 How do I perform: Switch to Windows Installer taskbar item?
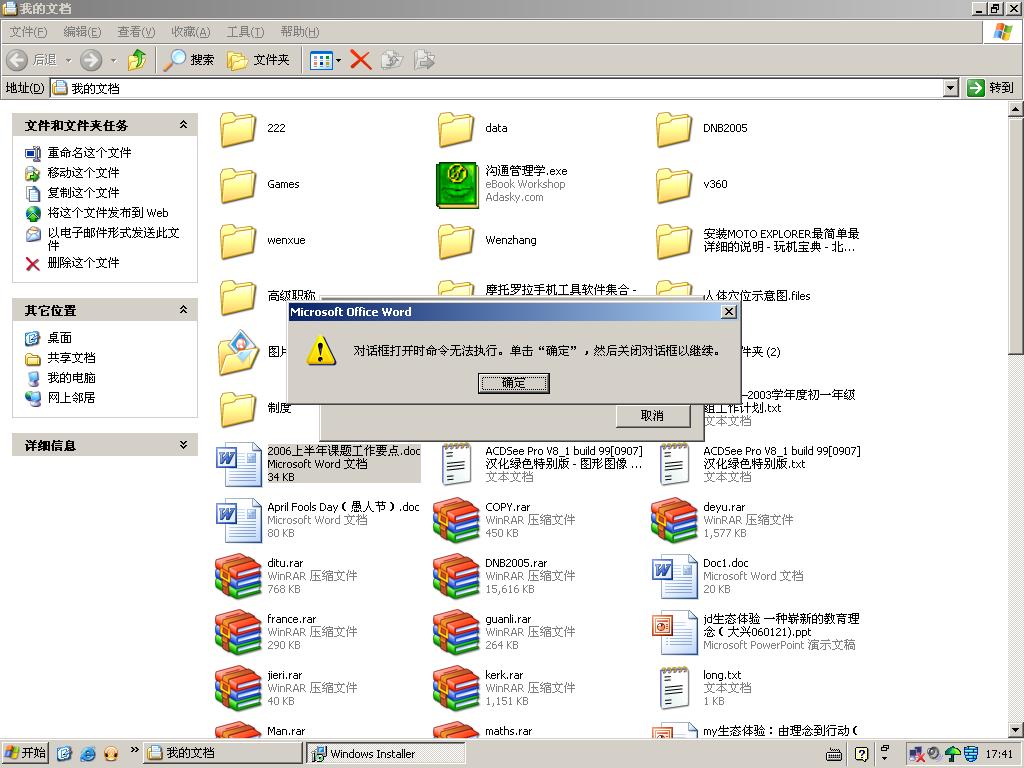click(x=387, y=754)
